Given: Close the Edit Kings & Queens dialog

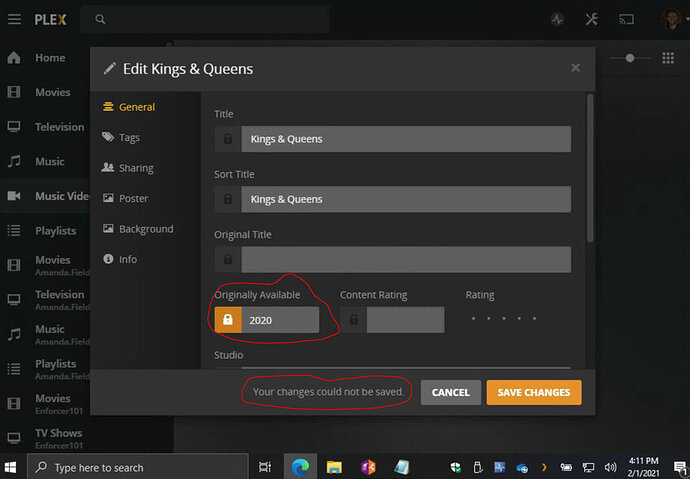Looking at the screenshot, I should tap(576, 68).
